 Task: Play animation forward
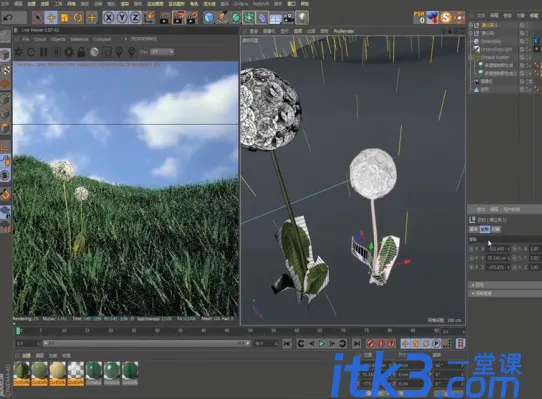coord(322,343)
